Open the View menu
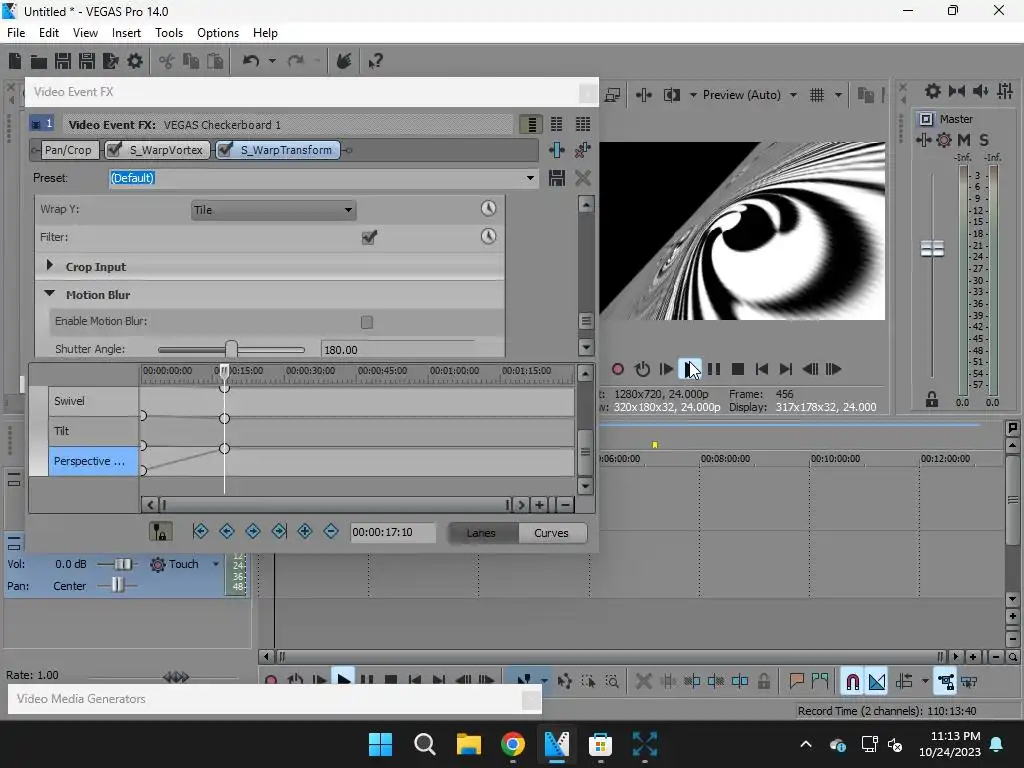 click(x=85, y=33)
